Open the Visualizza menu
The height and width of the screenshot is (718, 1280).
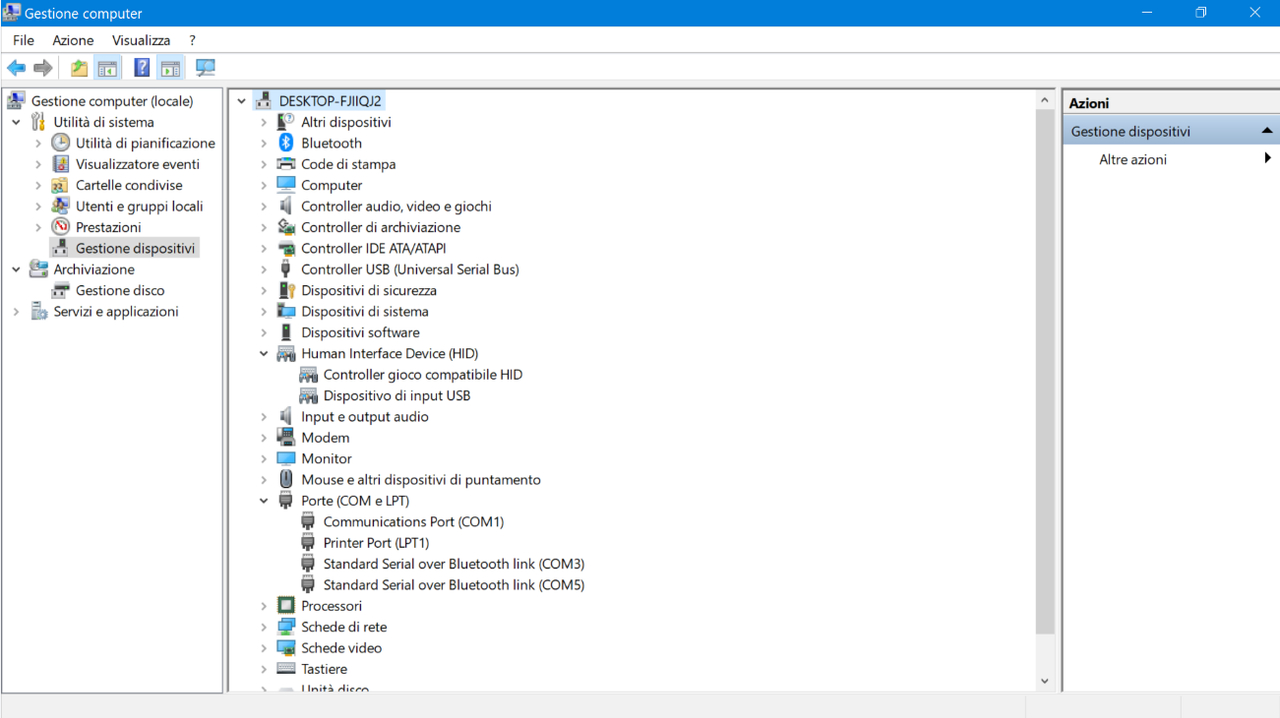tap(141, 40)
